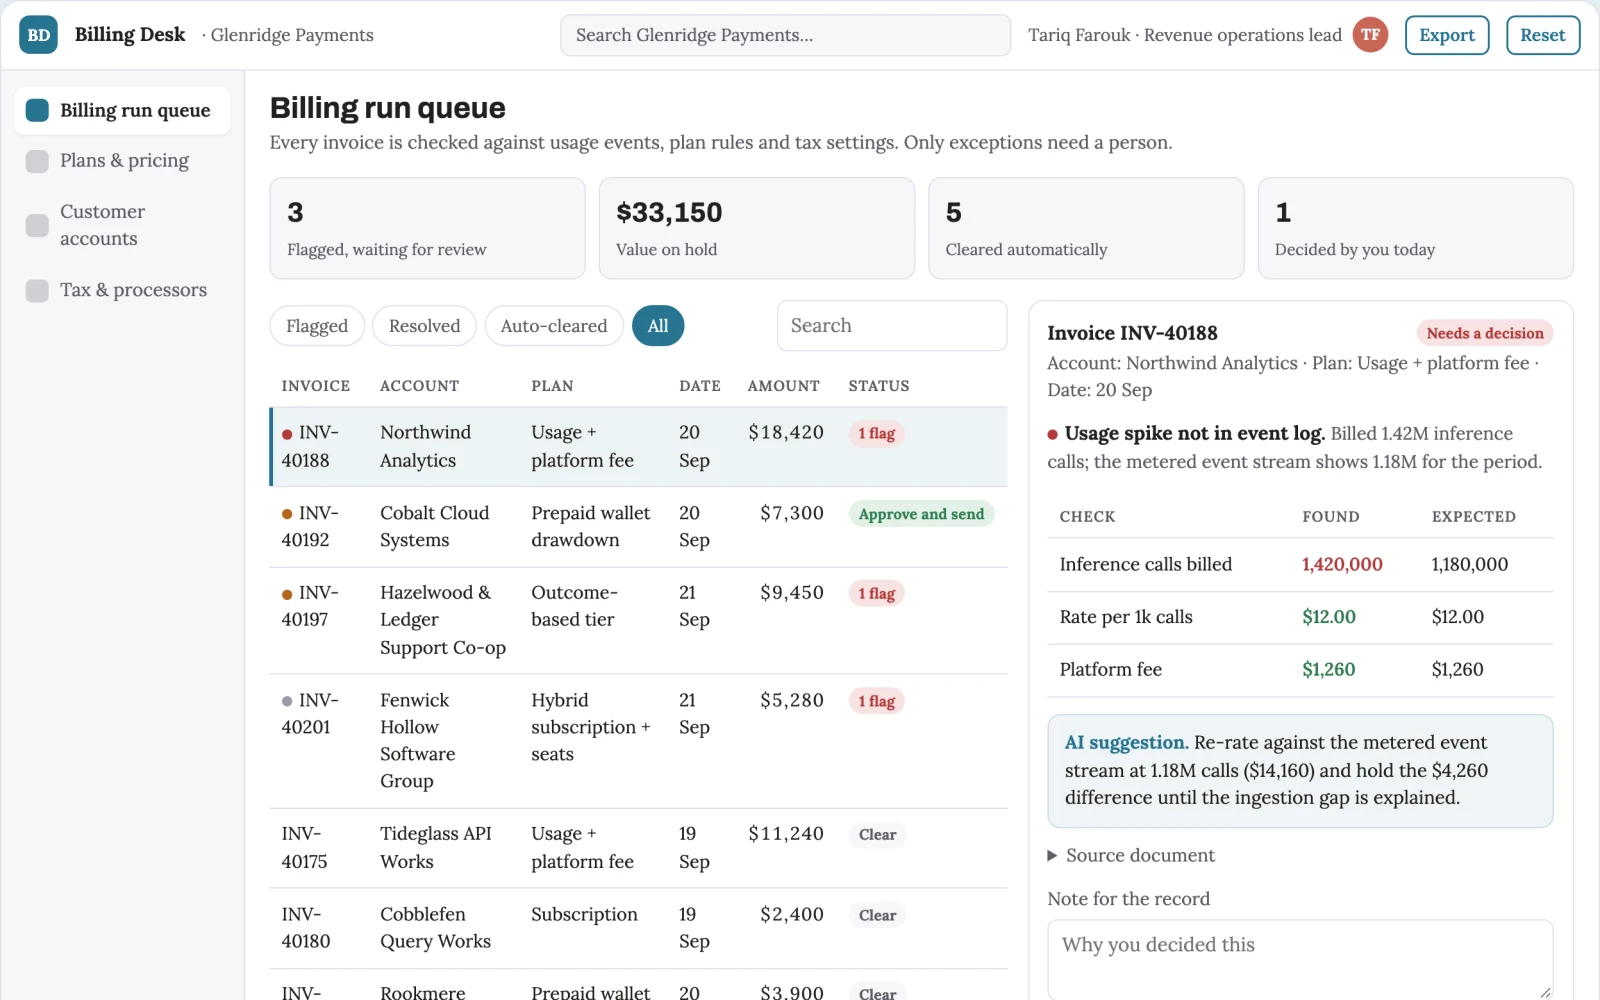Click the $33,150 Value on hold card
1600x1000 pixels.
[757, 228]
